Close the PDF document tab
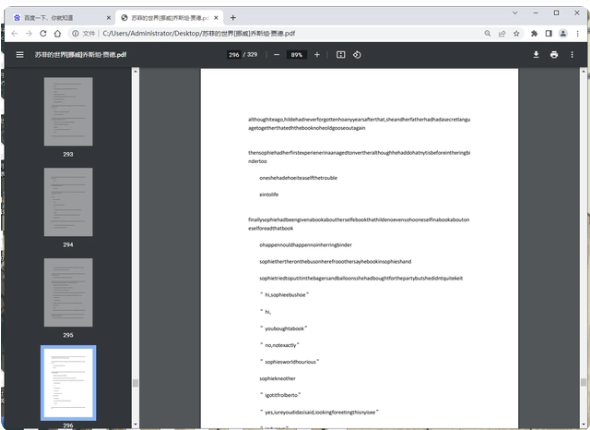The image size is (590, 430). [216, 18]
